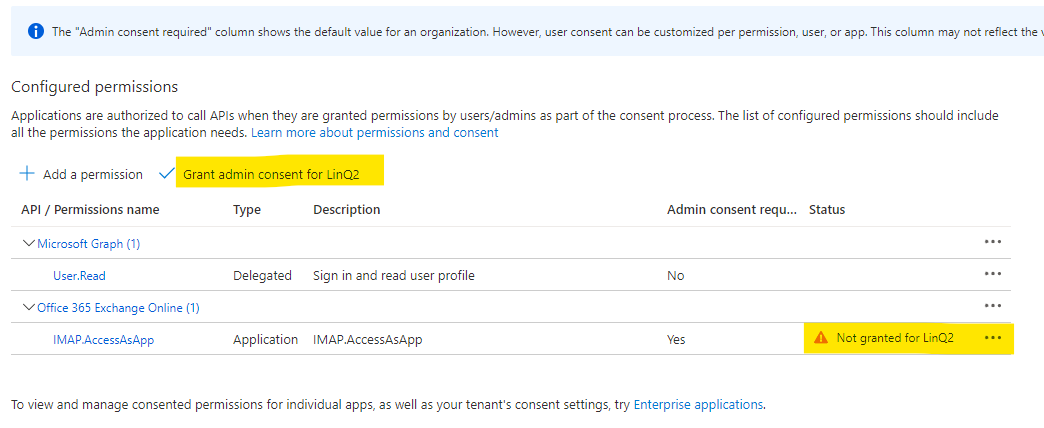Image resolution: width=1044 pixels, height=428 pixels.
Task: Follow Learn more about permissions and consent
Action: 374,132
